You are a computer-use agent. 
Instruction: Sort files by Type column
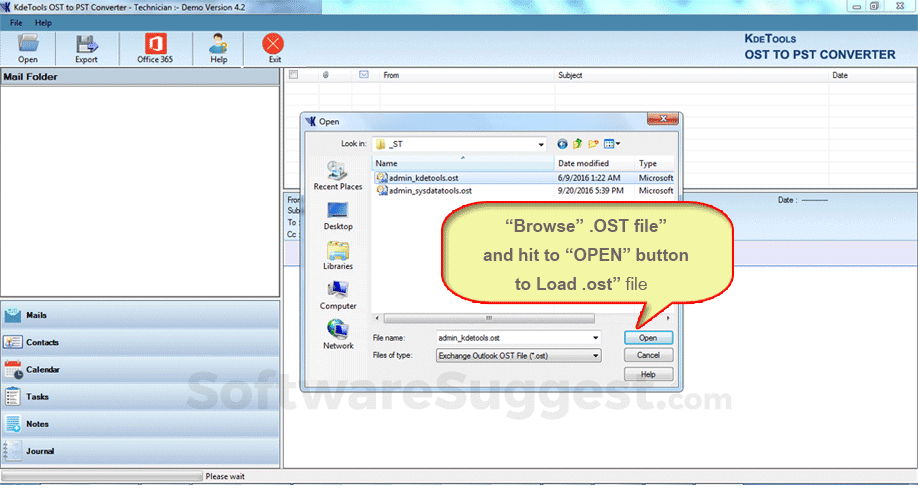655,163
